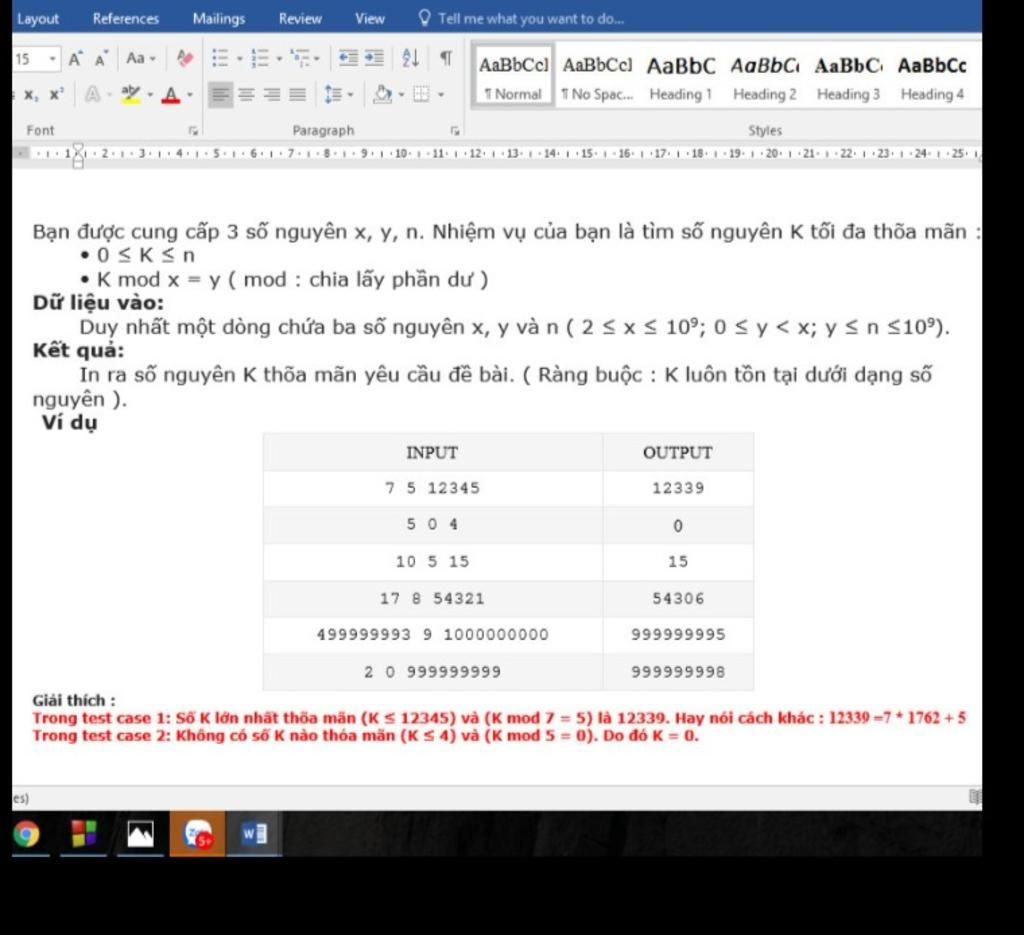
Task: Toggle center alignment
Action: click(x=246, y=95)
